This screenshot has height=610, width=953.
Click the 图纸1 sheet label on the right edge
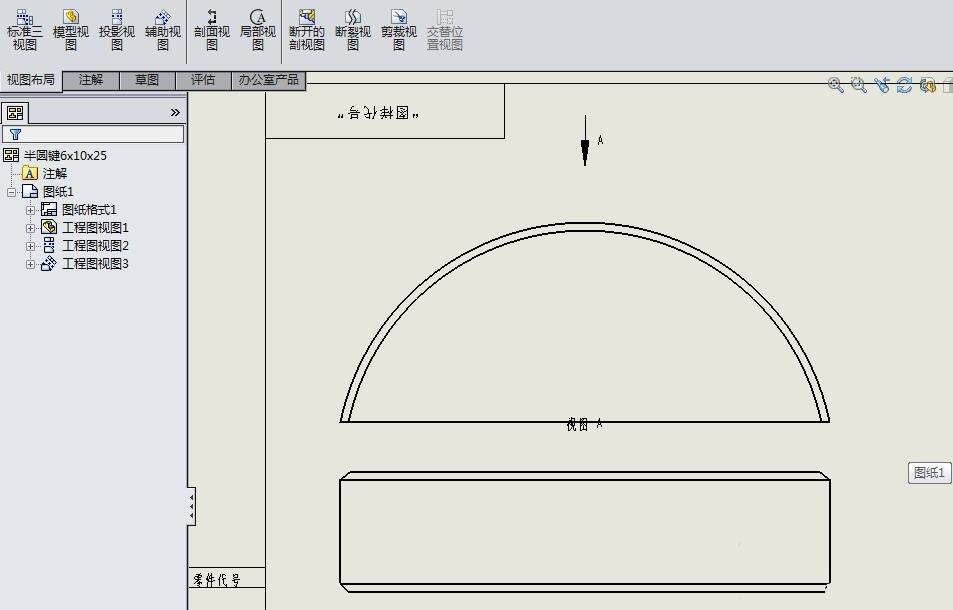[x=927, y=473]
